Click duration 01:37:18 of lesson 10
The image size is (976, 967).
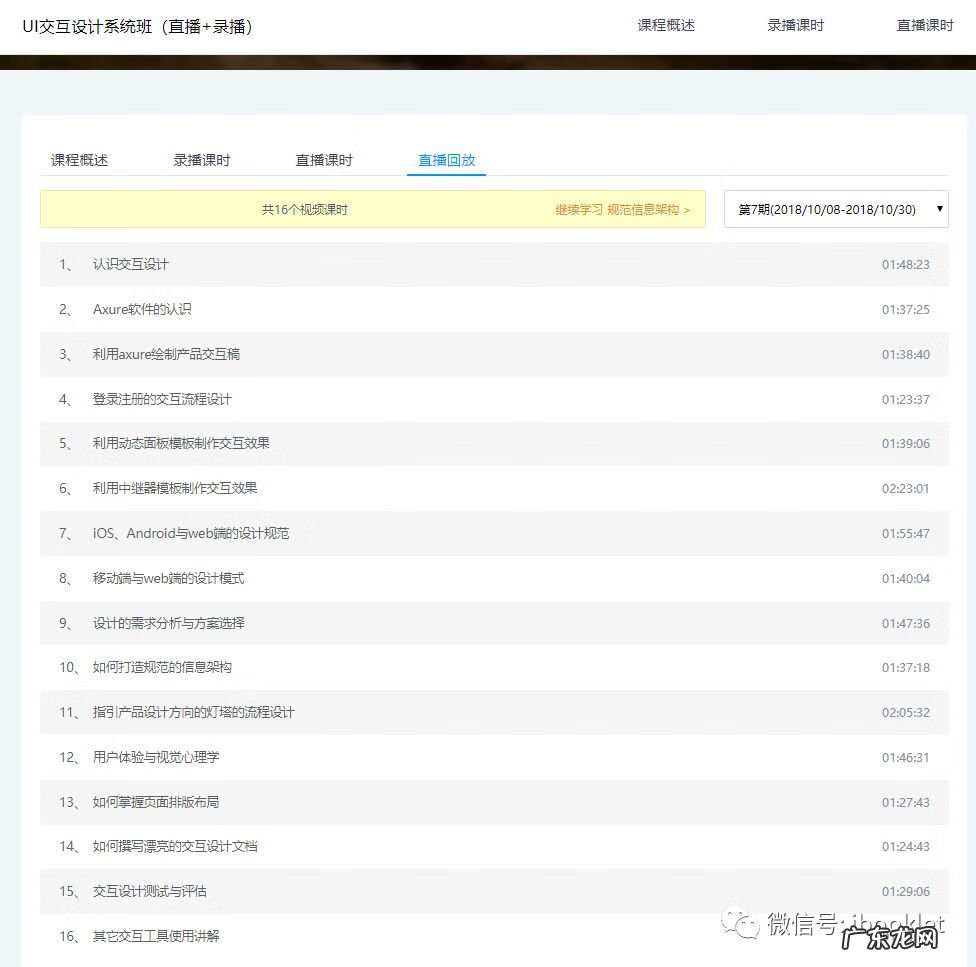click(906, 668)
